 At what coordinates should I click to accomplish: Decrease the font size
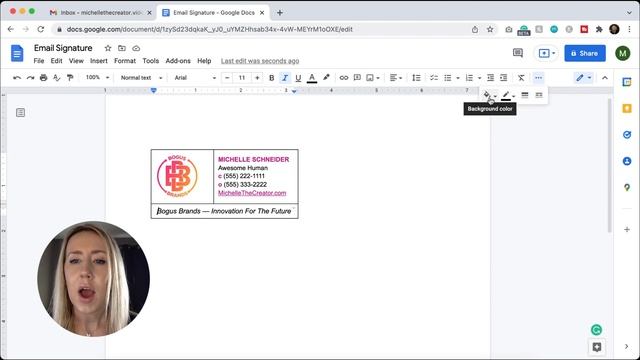tap(227, 78)
